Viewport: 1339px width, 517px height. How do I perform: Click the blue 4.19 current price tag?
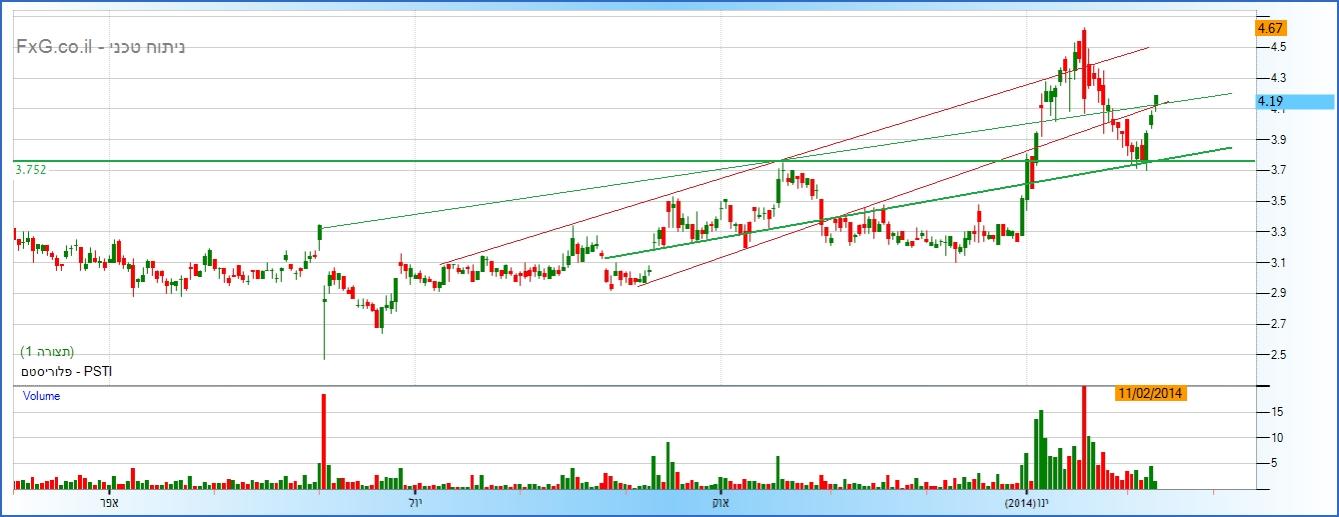(1295, 101)
